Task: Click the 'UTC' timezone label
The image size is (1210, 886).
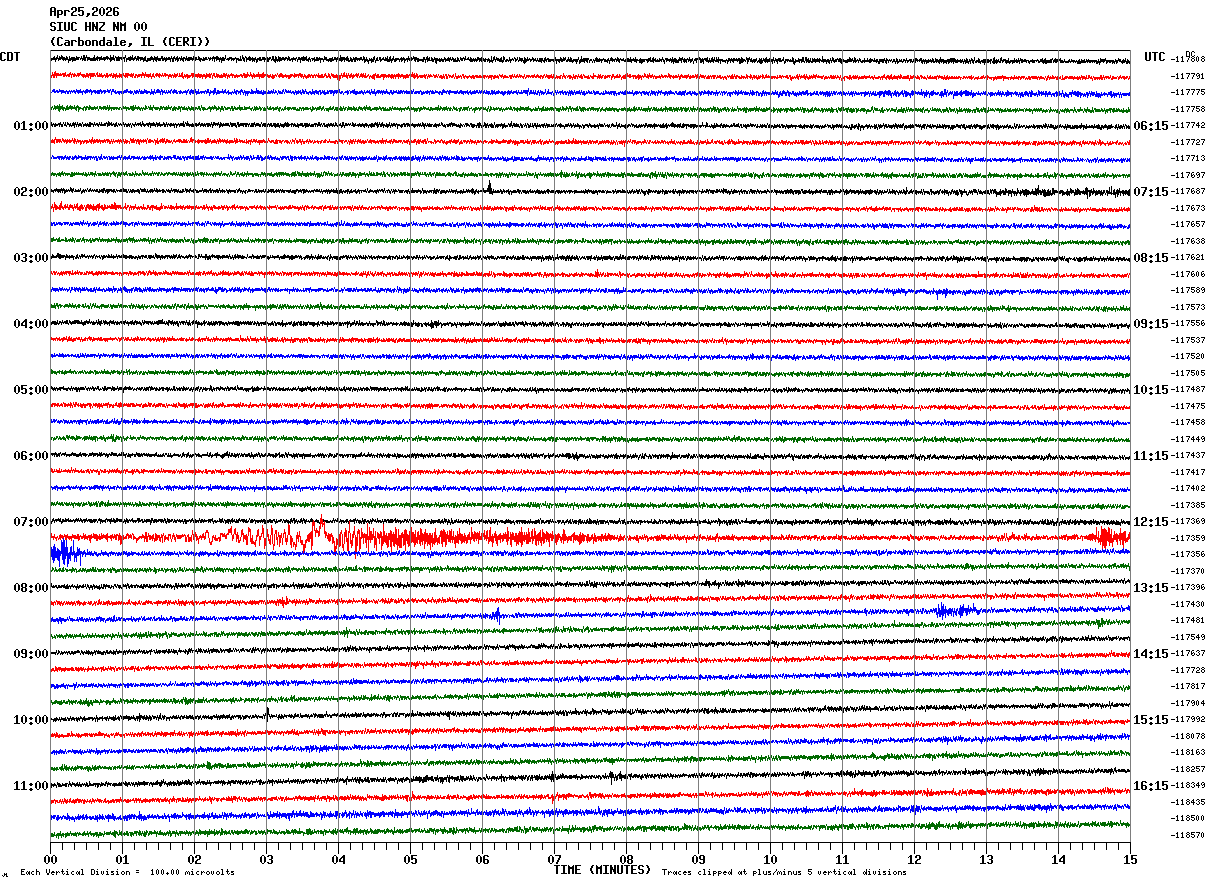Action: [x=1155, y=57]
